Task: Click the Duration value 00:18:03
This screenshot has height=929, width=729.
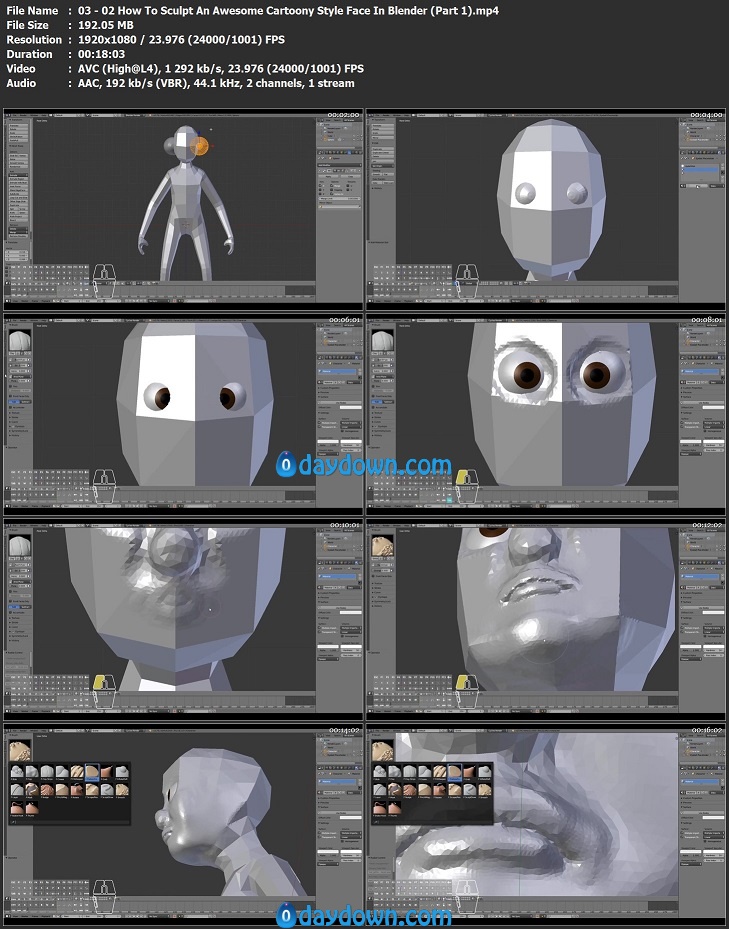Action: click(101, 54)
